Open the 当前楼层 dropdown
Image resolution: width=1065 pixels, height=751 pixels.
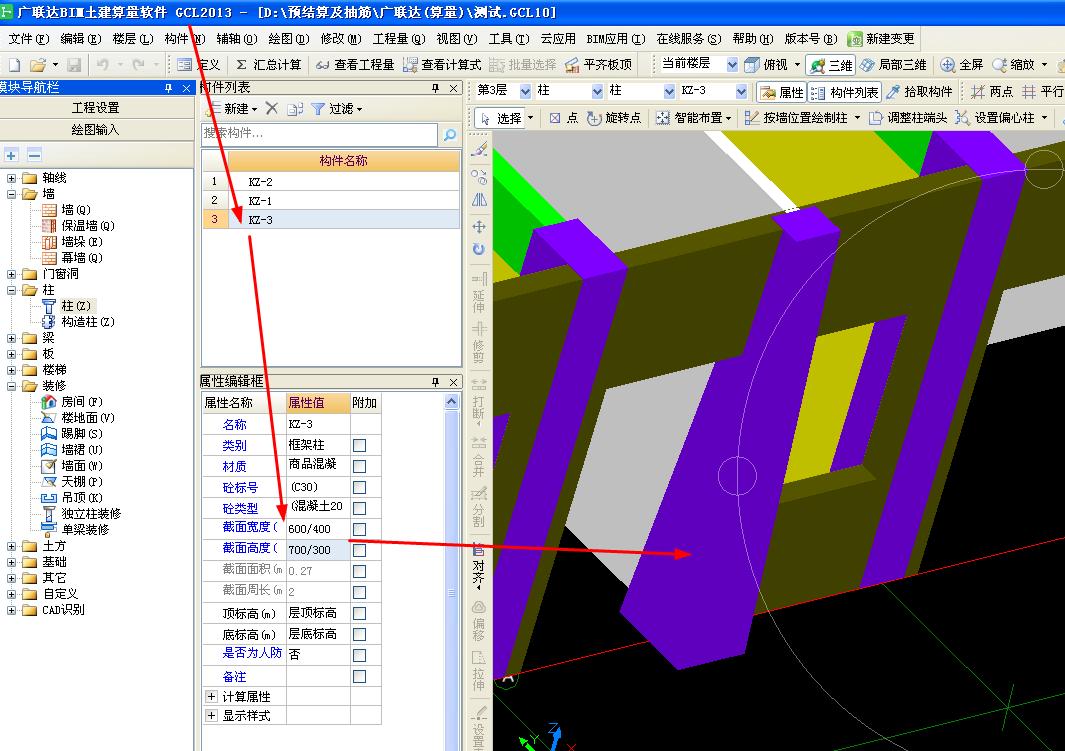(x=732, y=65)
